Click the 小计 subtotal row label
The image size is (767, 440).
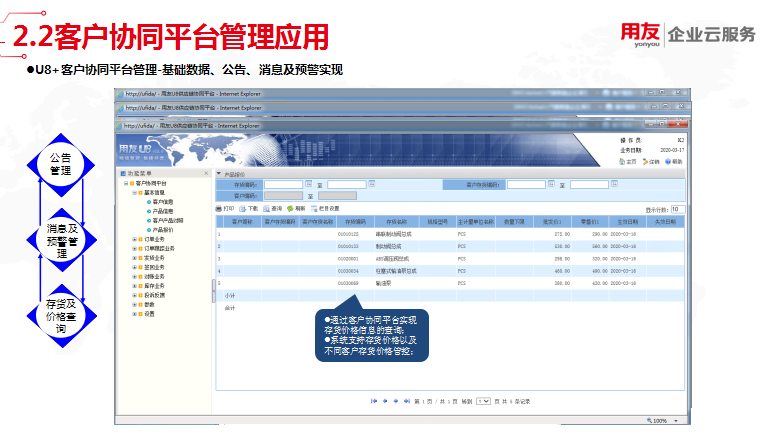click(x=230, y=296)
